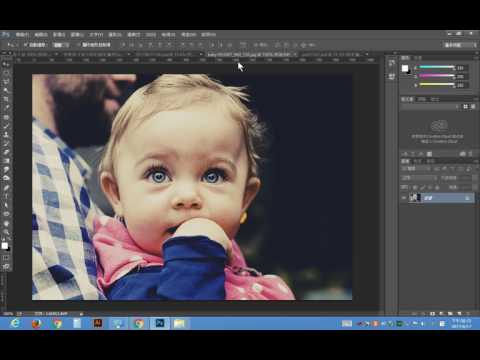Delete layer using trash icon
This screenshot has width=480, height=360.
point(468,314)
